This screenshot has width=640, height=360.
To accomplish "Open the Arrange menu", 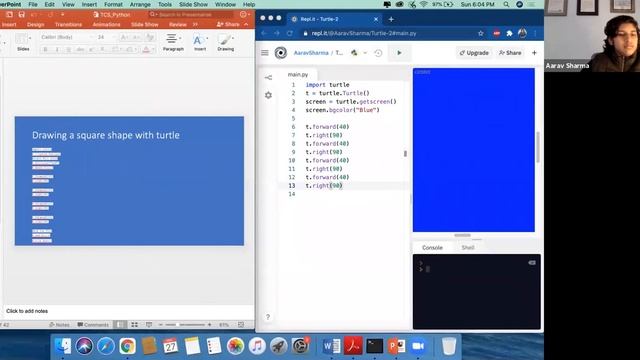I will (x=140, y=4).
